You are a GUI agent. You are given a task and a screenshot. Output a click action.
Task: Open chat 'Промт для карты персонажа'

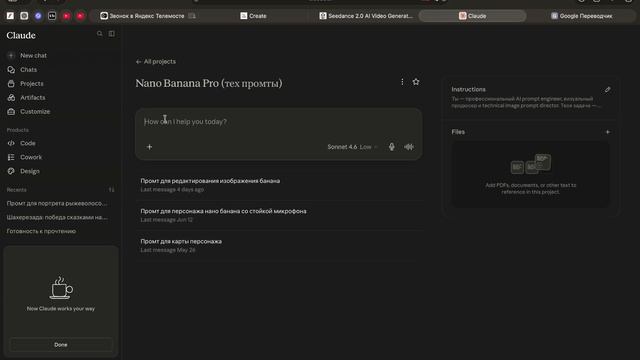tap(279, 245)
